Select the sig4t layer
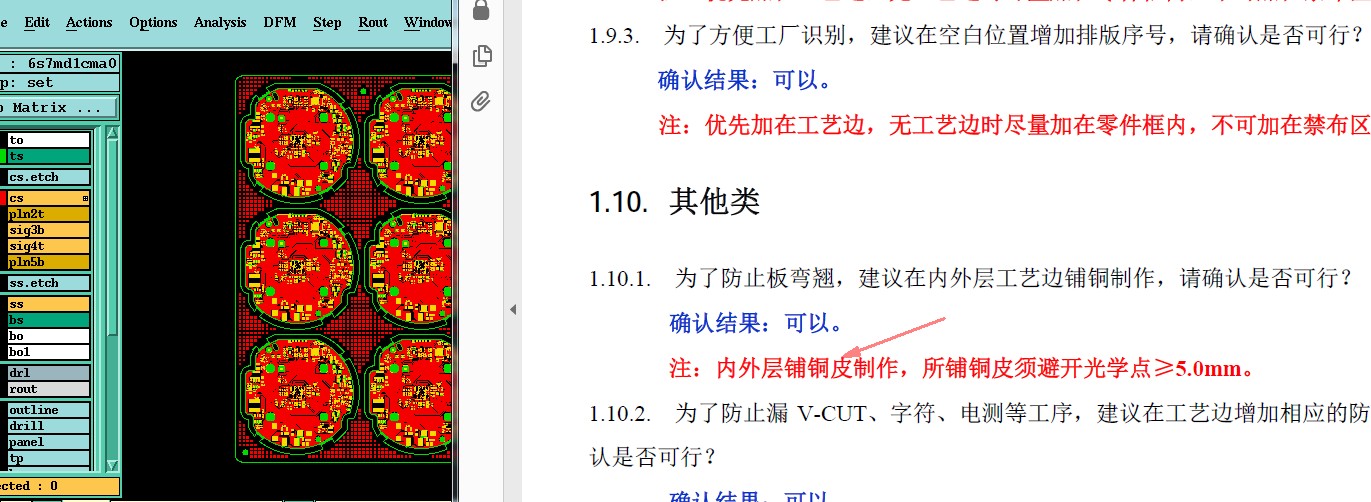 49,246
